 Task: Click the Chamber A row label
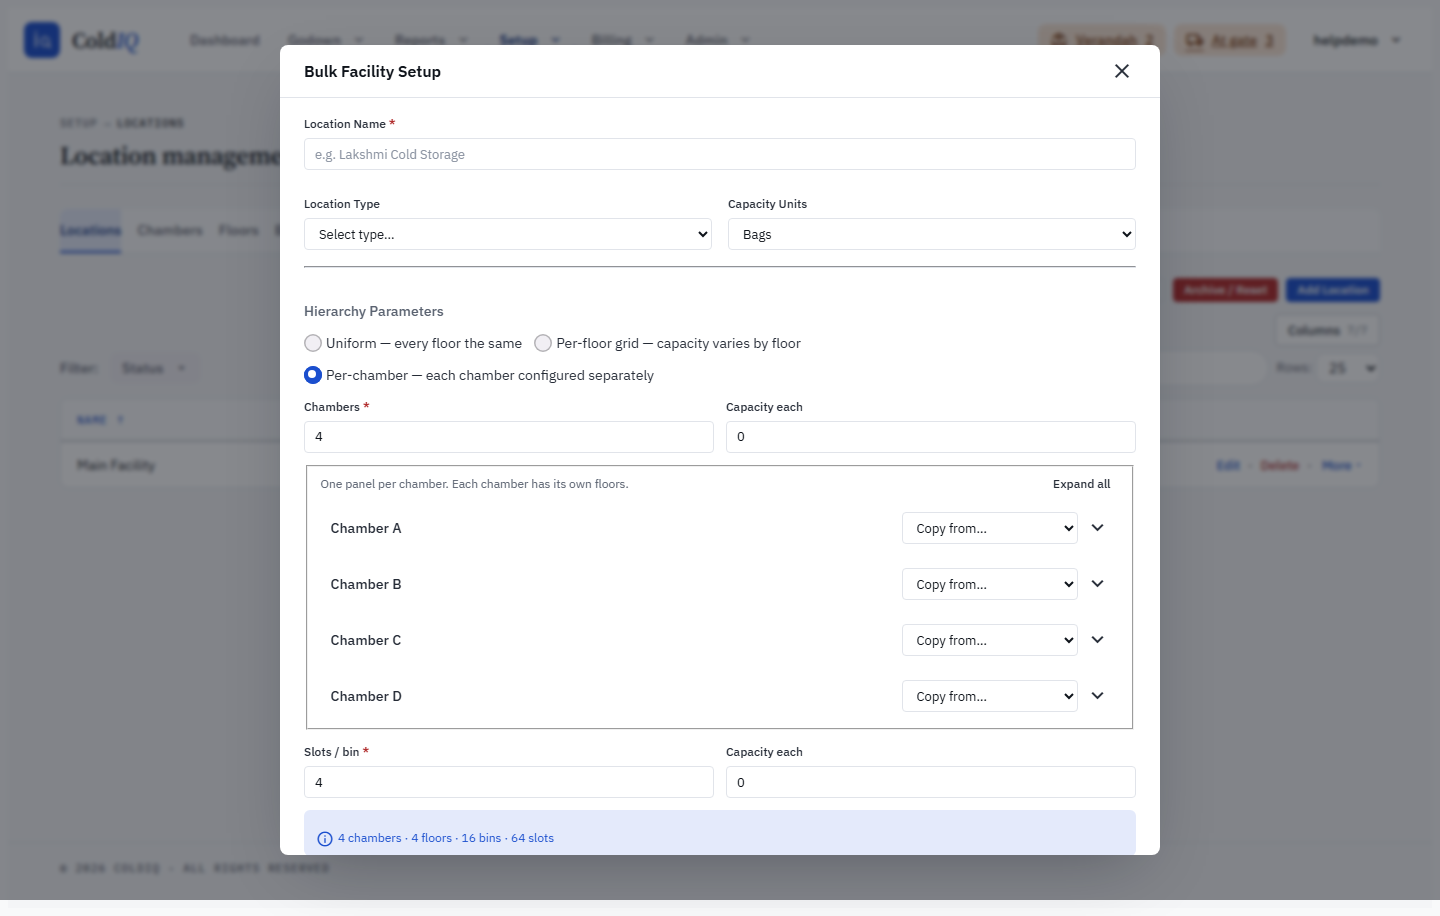[x=366, y=528]
